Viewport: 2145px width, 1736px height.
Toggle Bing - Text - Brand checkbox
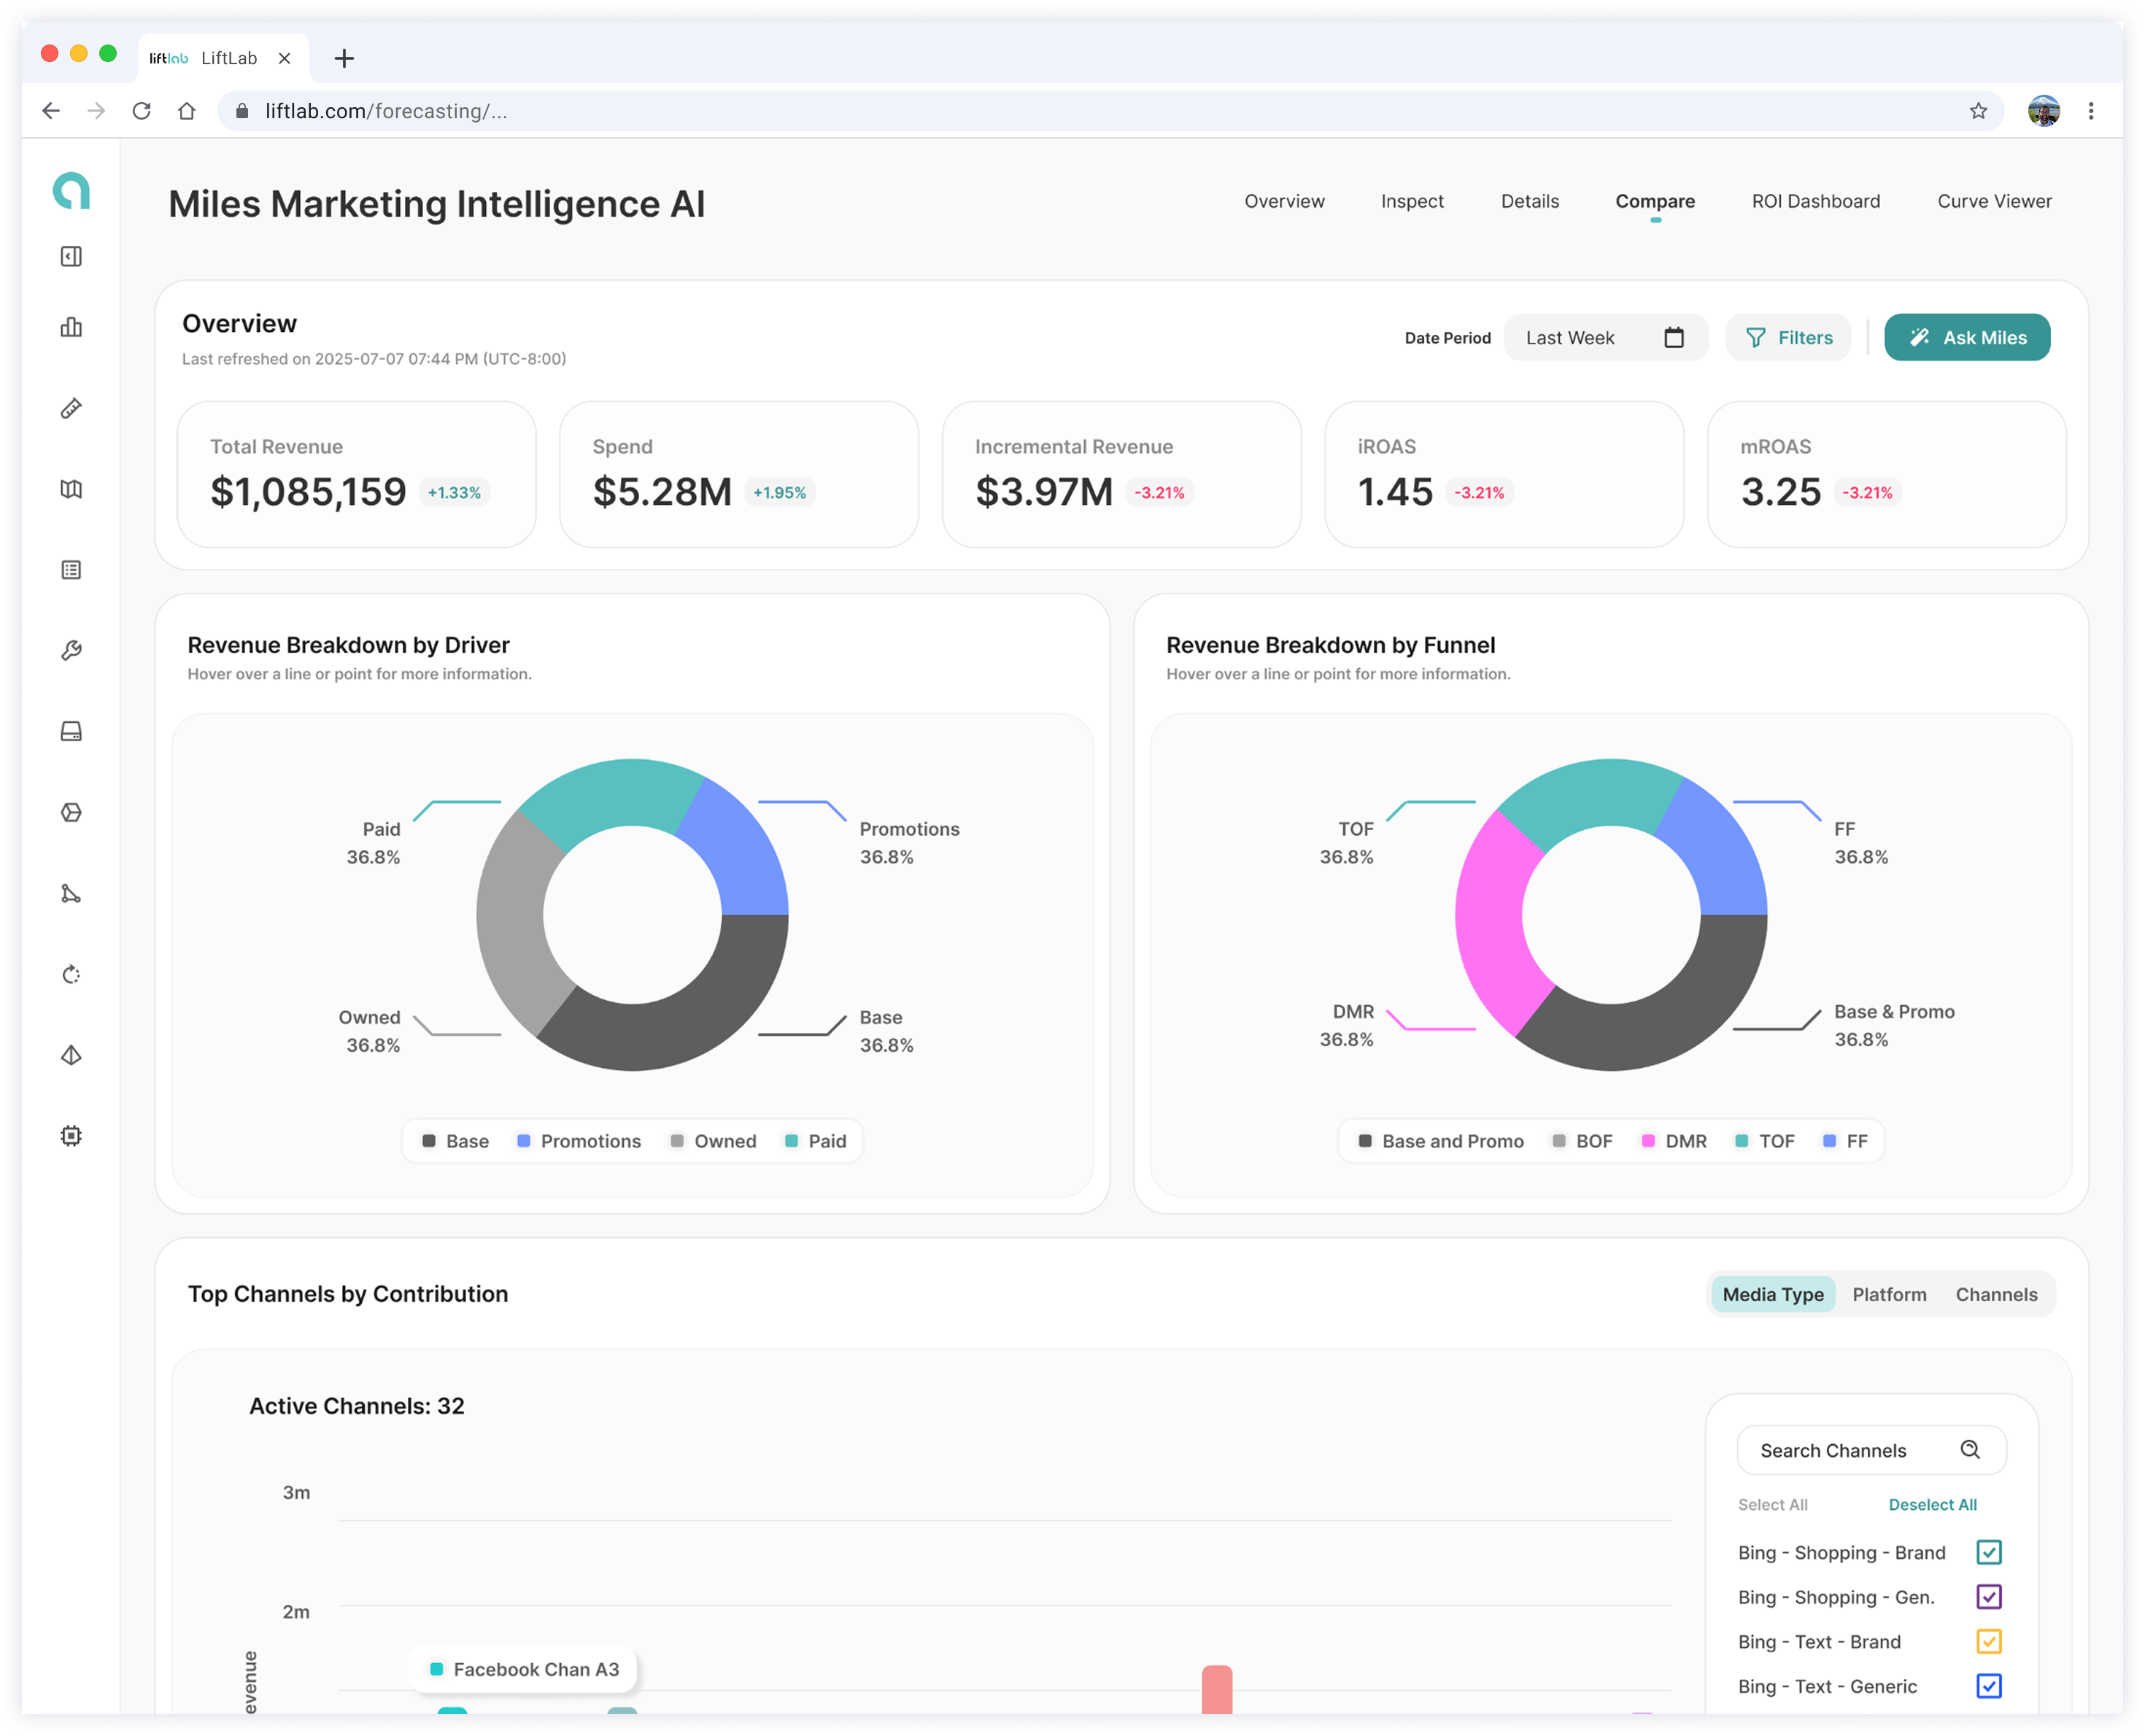pyautogui.click(x=1989, y=1642)
